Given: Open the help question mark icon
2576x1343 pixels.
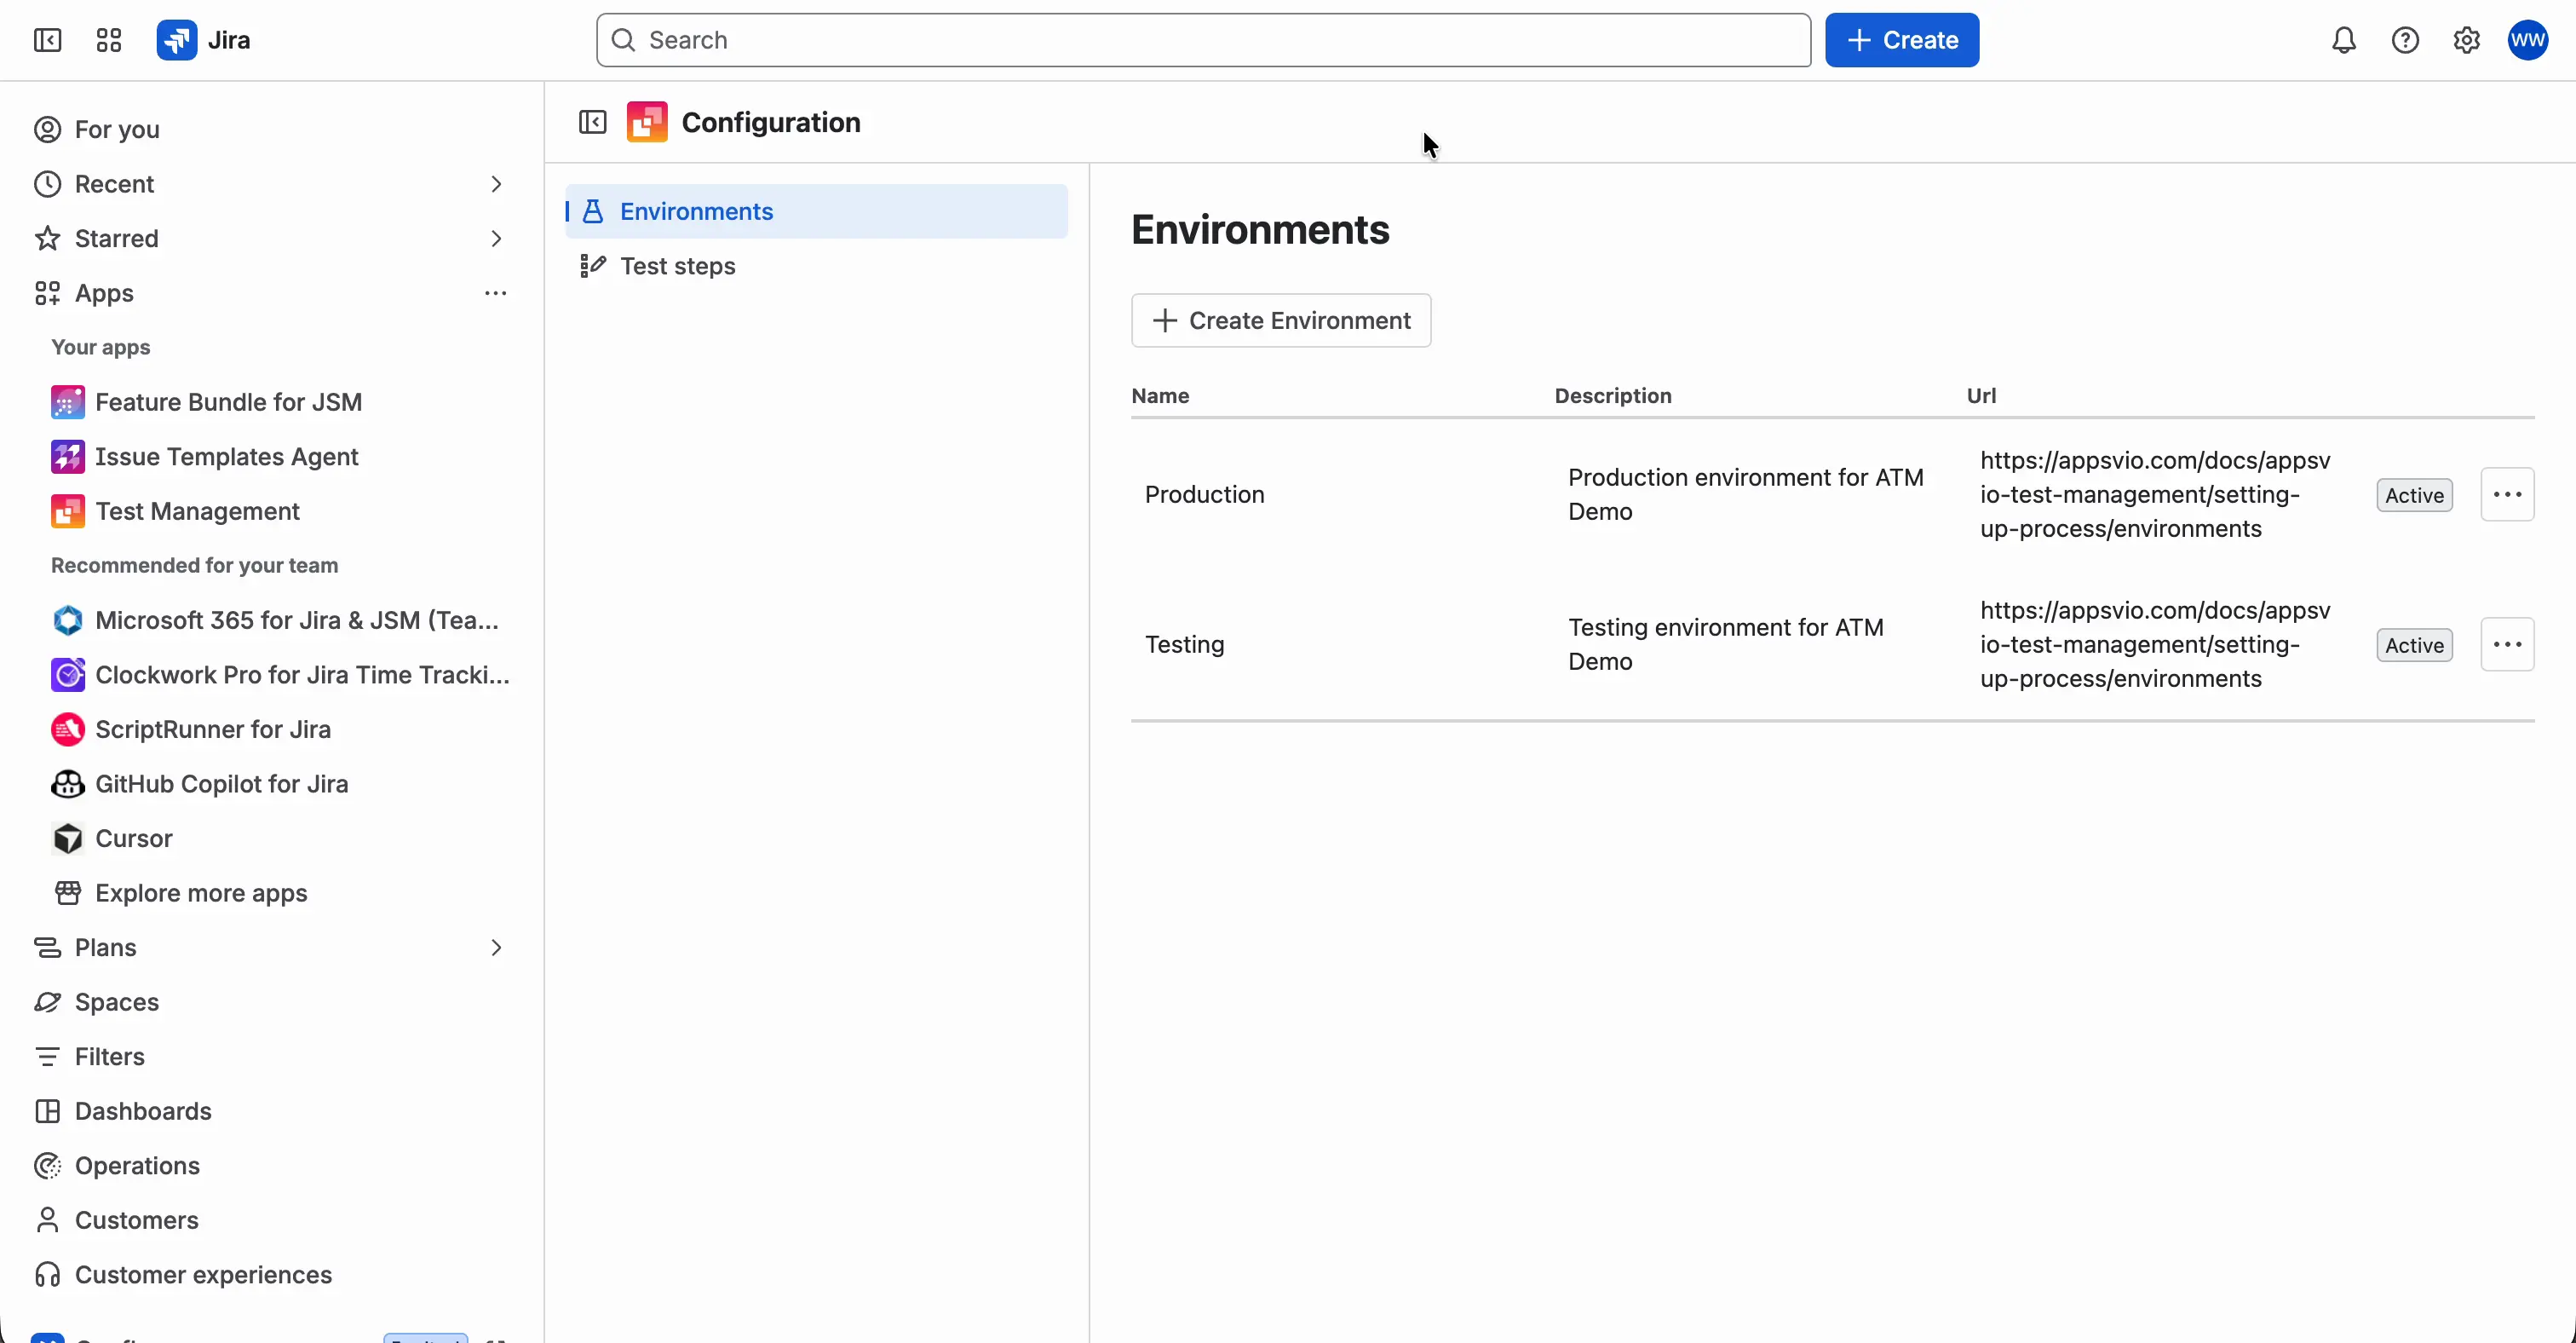Looking at the screenshot, I should click(2405, 40).
